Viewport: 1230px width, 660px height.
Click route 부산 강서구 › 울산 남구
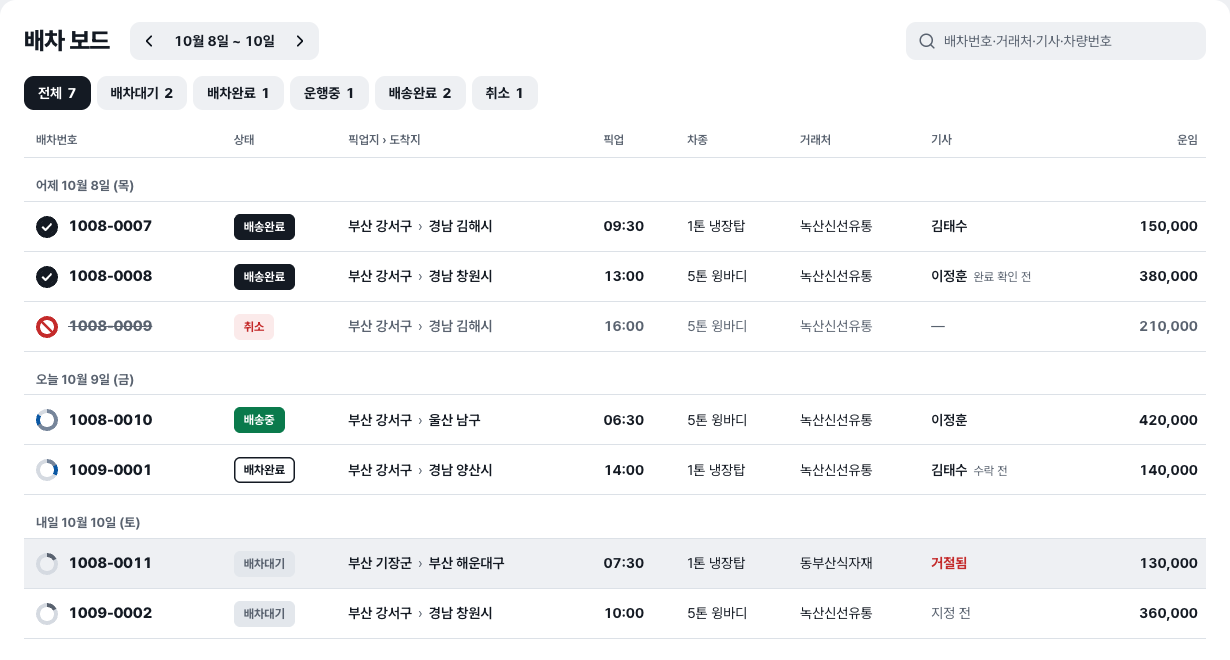[x=414, y=420]
